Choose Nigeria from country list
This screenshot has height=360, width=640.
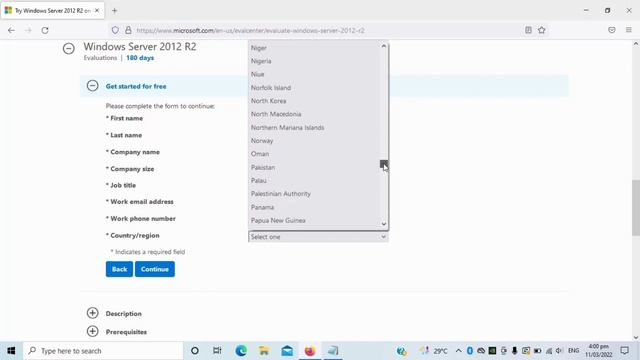261,61
